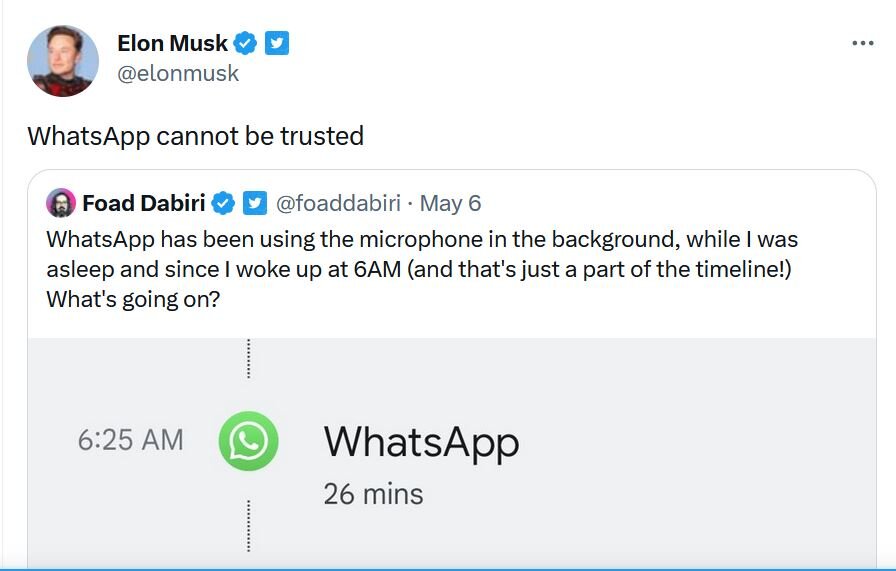
Task: Click the "WhatsApp cannot be trusted" tweet text
Action: click(x=195, y=136)
